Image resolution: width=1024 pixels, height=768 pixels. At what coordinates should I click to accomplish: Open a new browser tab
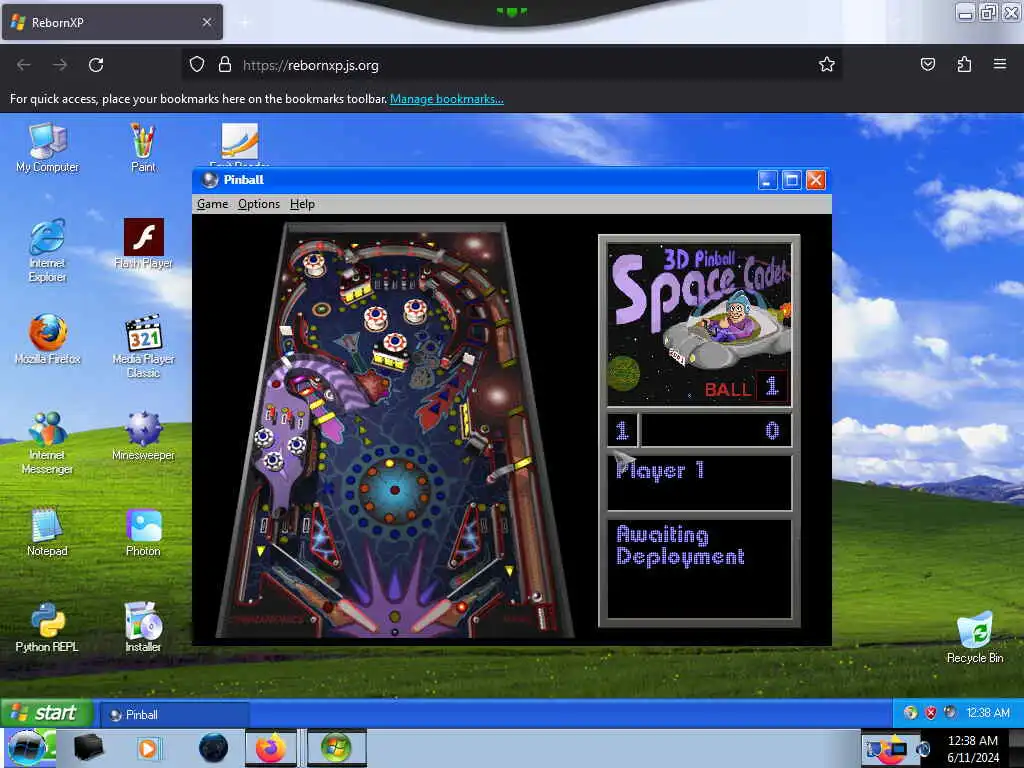(244, 22)
